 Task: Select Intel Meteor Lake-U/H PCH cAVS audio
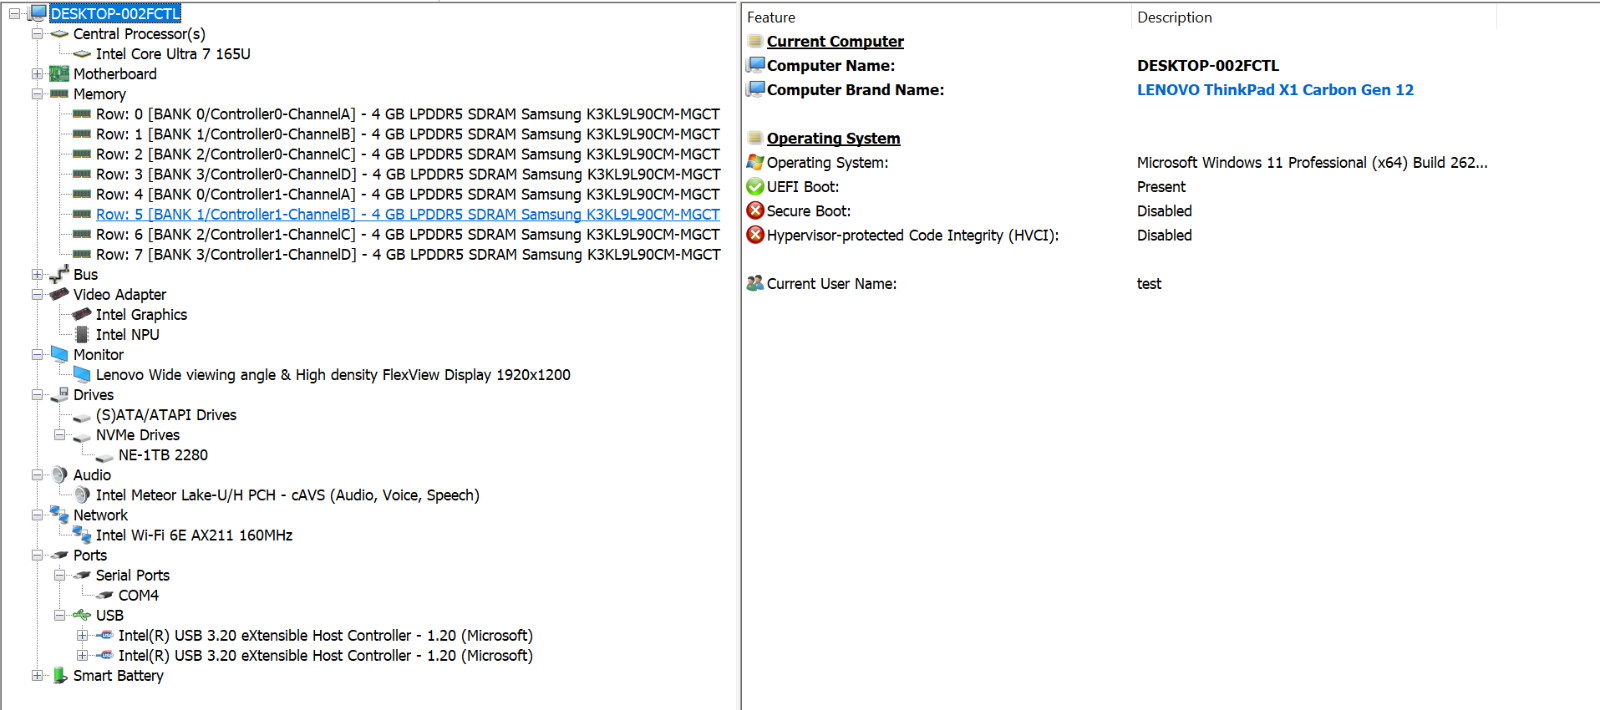tap(288, 495)
